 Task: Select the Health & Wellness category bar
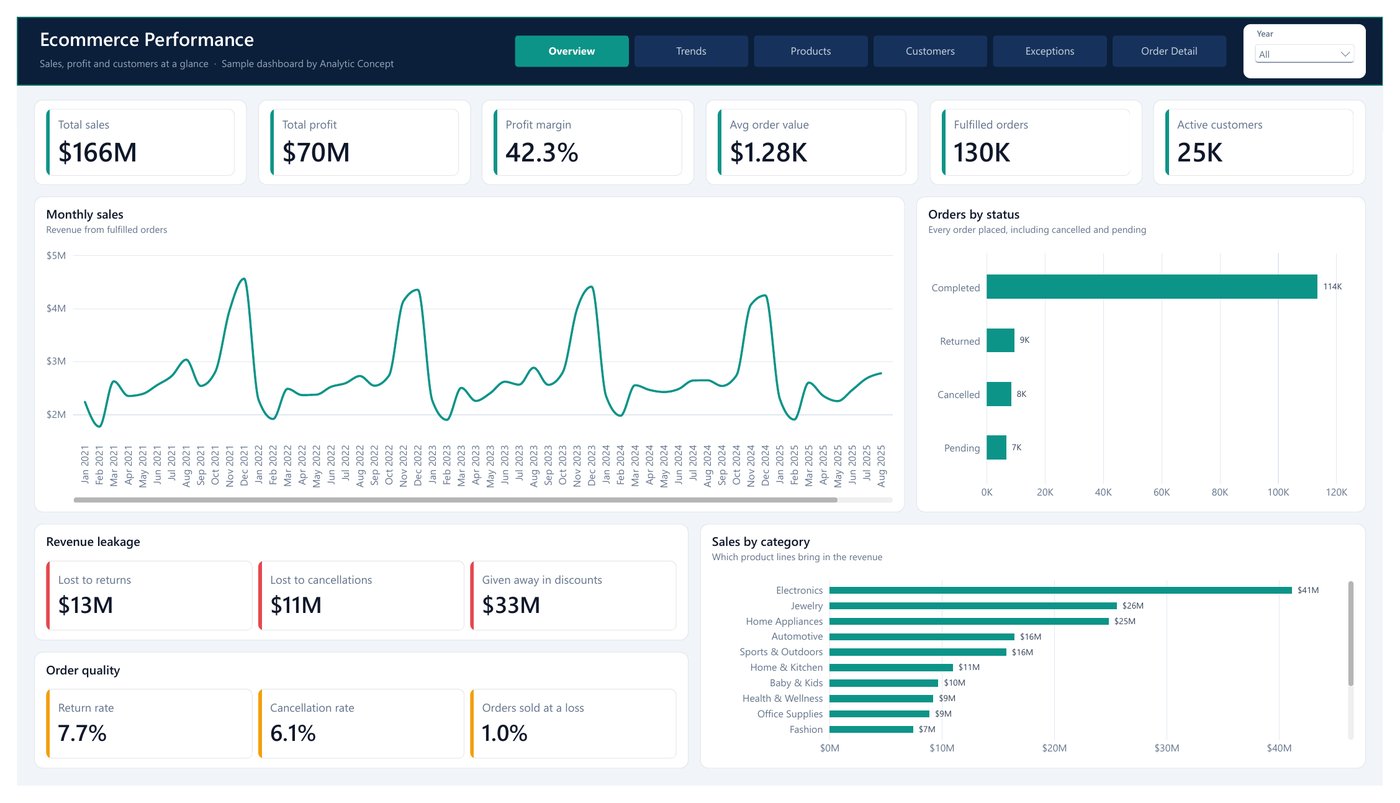pyautogui.click(x=881, y=699)
